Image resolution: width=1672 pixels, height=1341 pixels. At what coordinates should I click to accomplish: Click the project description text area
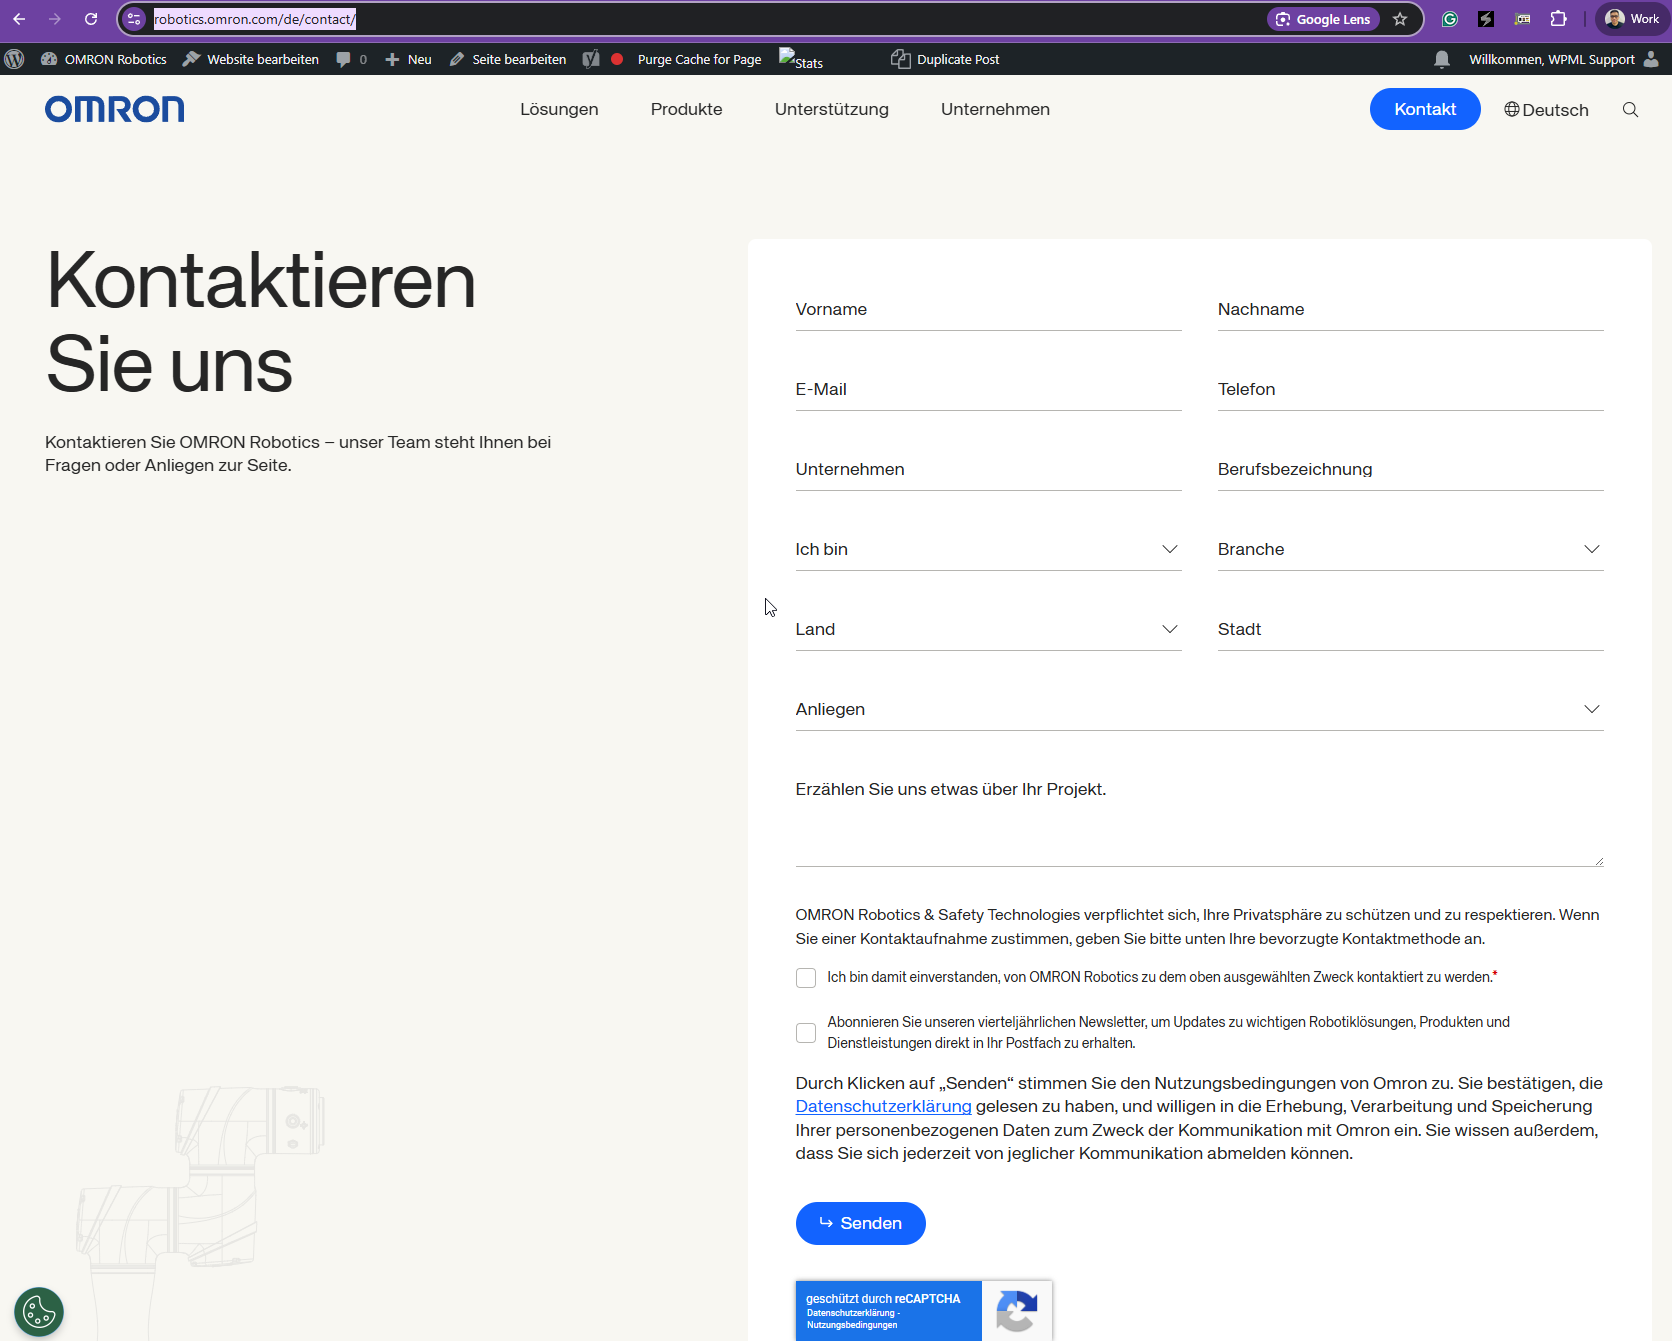(x=1199, y=818)
